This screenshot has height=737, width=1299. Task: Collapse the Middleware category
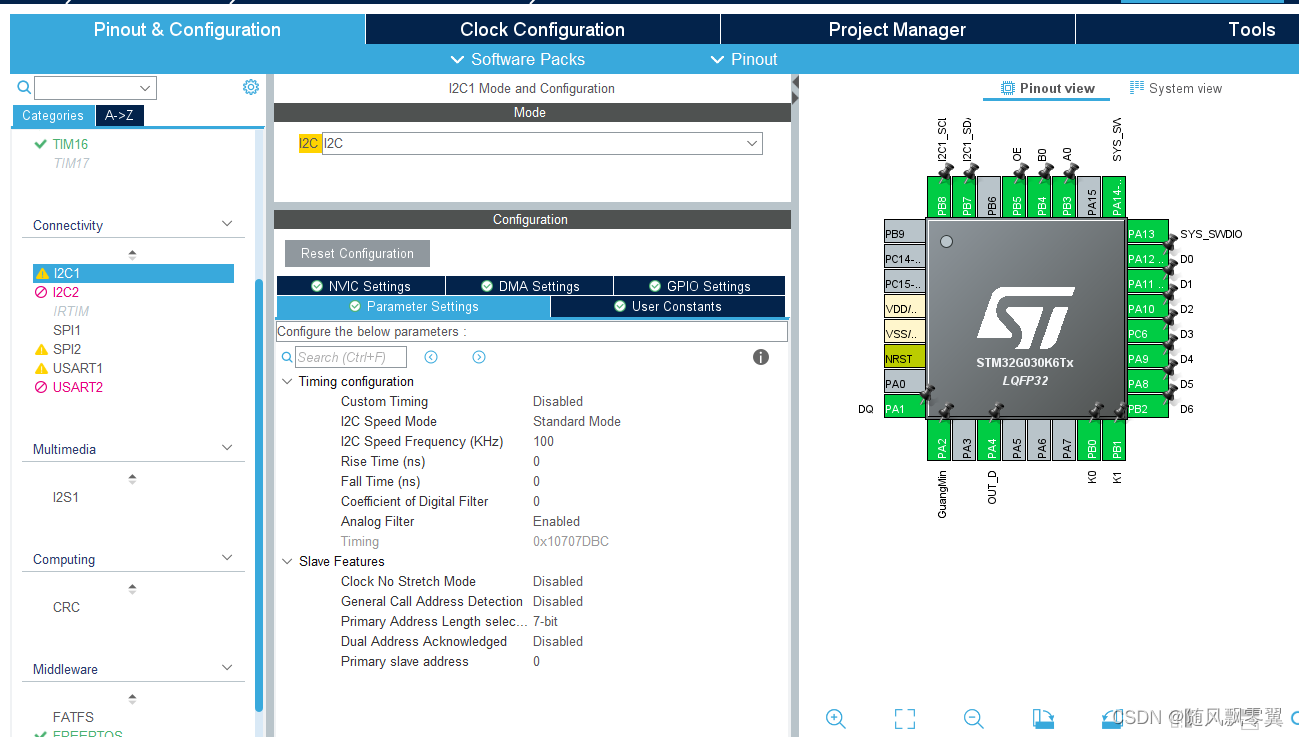coord(227,668)
